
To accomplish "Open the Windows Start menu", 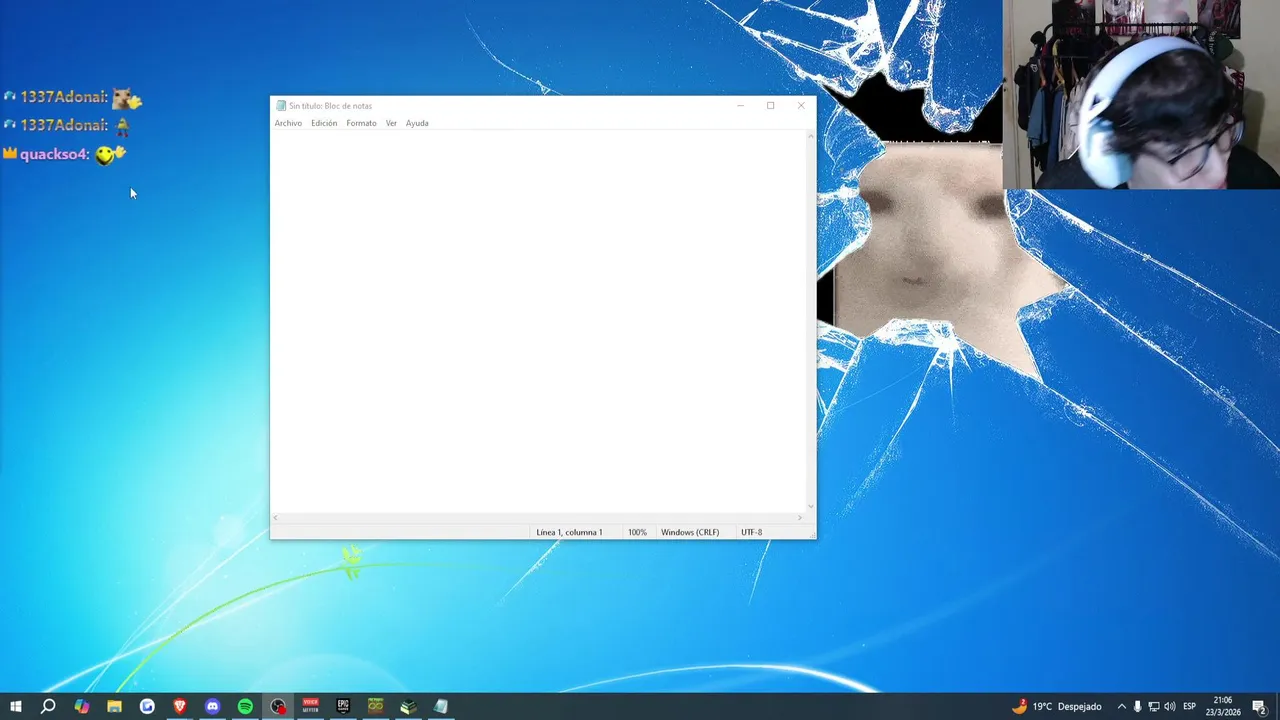I will click(16, 706).
